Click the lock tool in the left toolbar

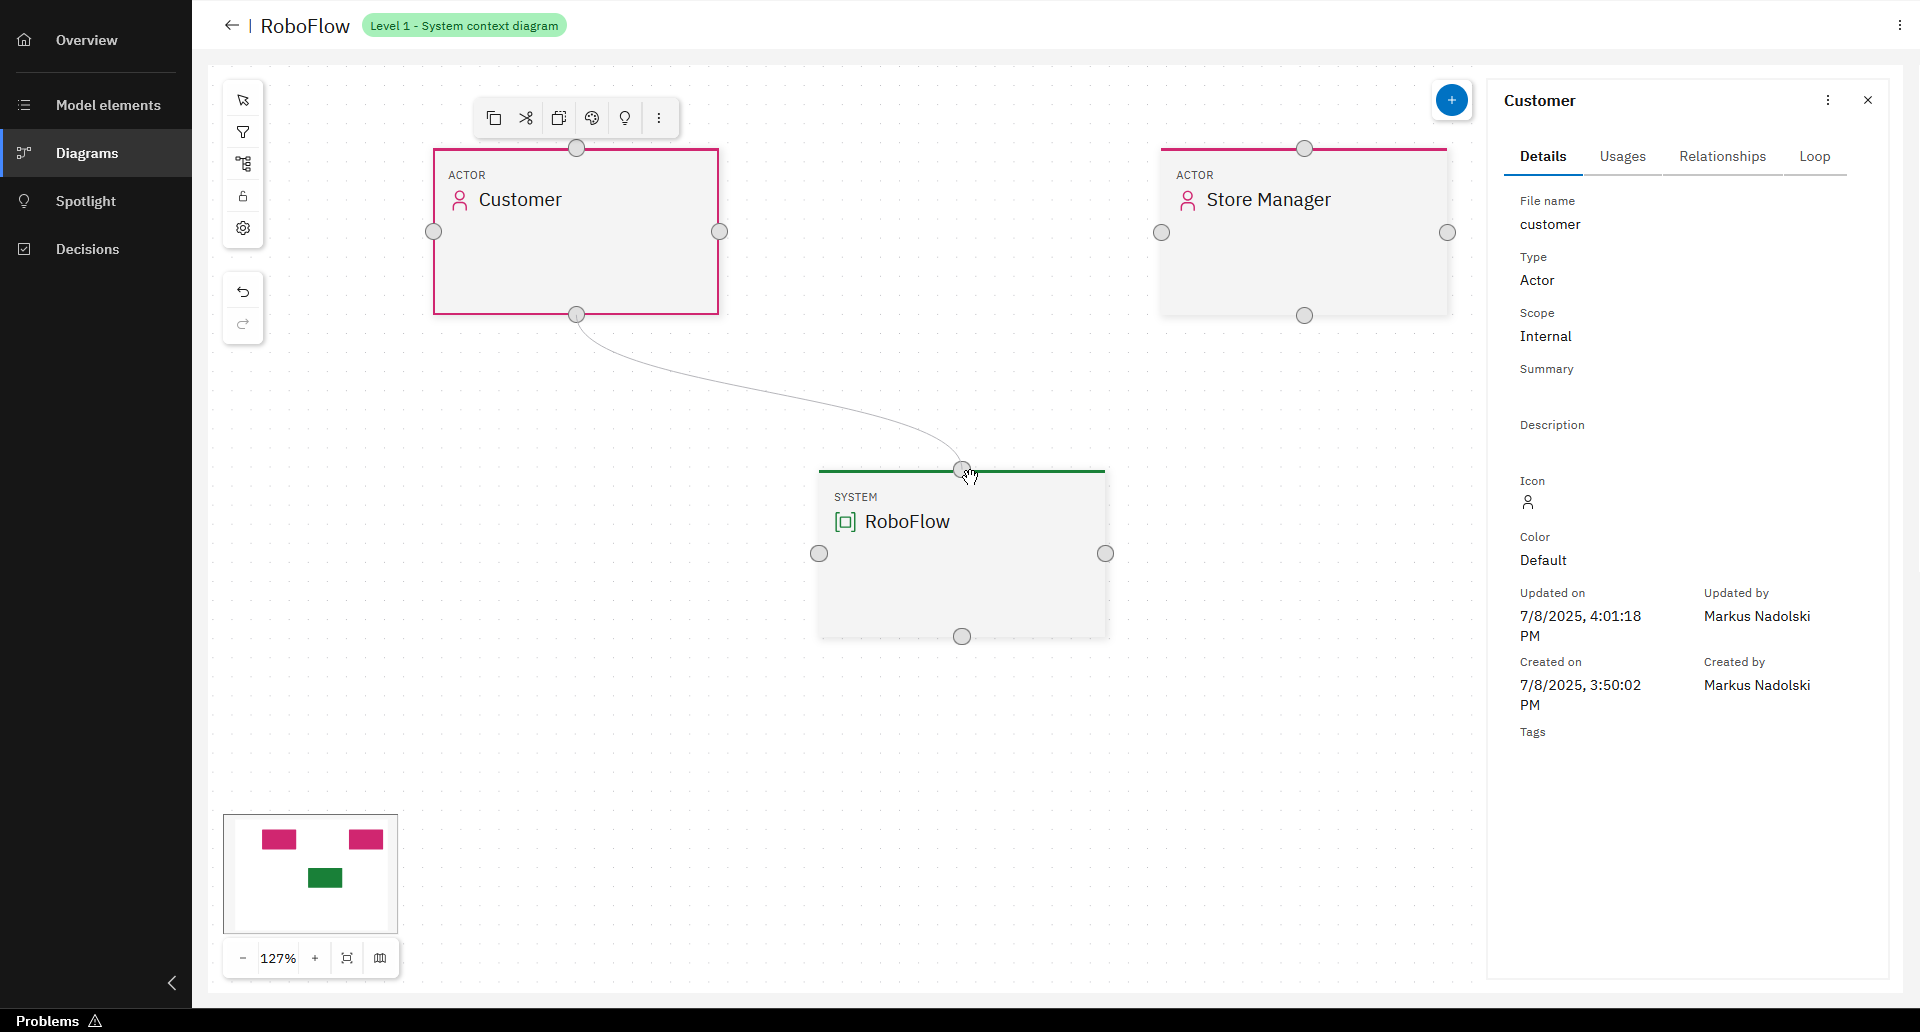(x=243, y=196)
